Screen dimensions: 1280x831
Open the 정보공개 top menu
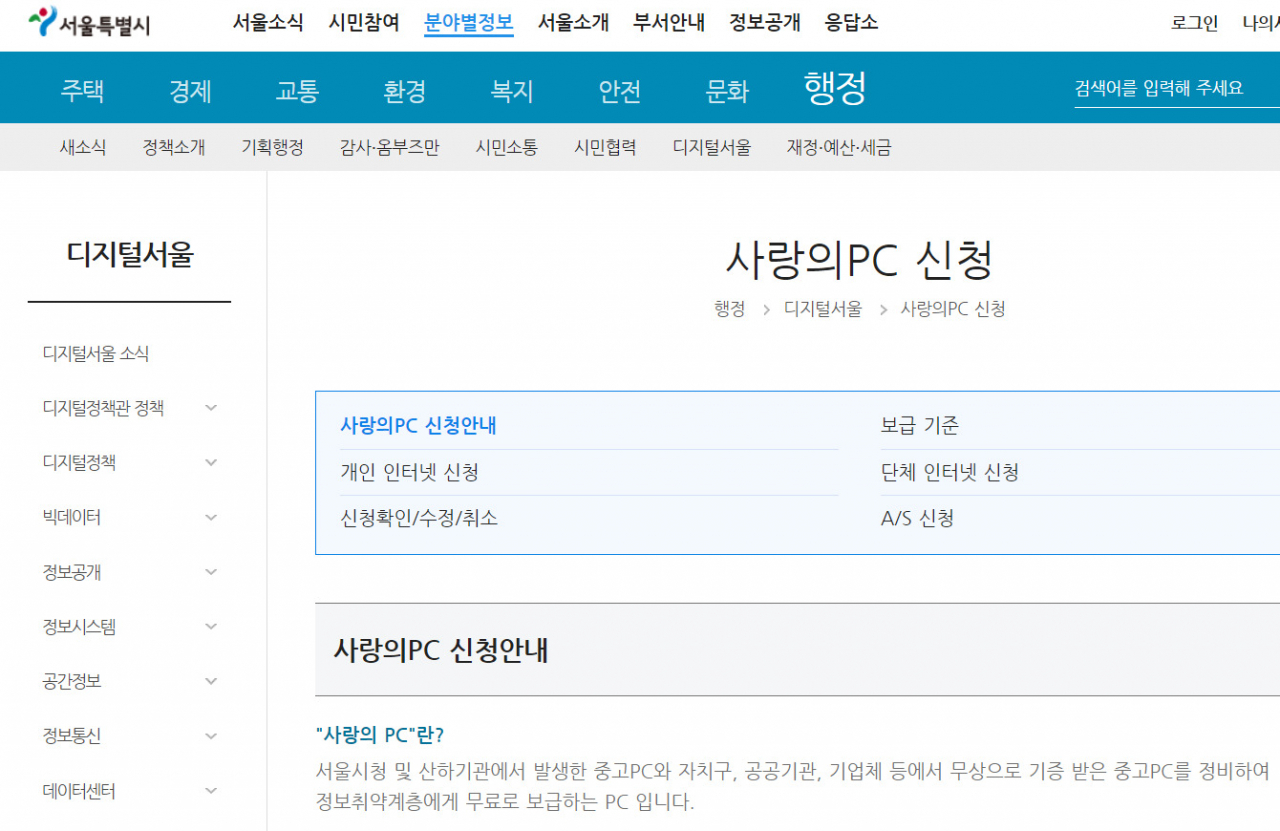[765, 23]
